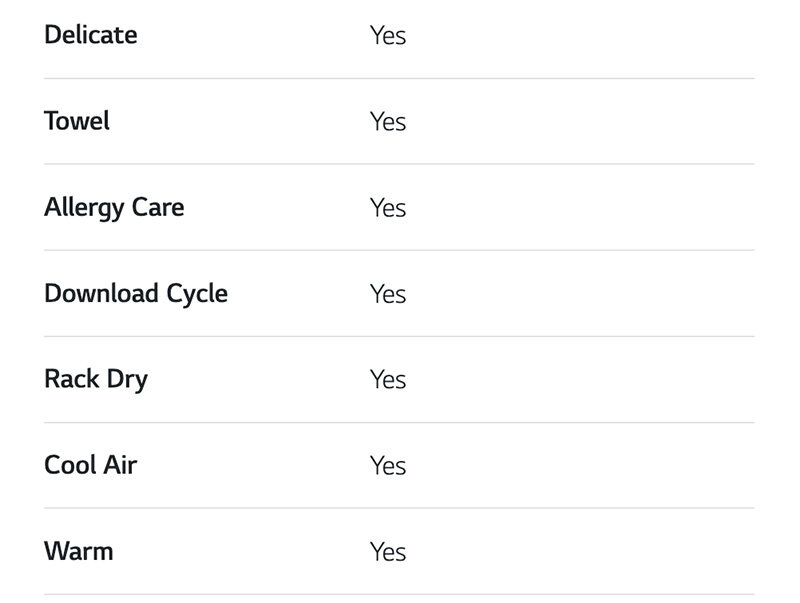Select the Yes value for Towel
The width and height of the screenshot is (800, 603).
[388, 122]
